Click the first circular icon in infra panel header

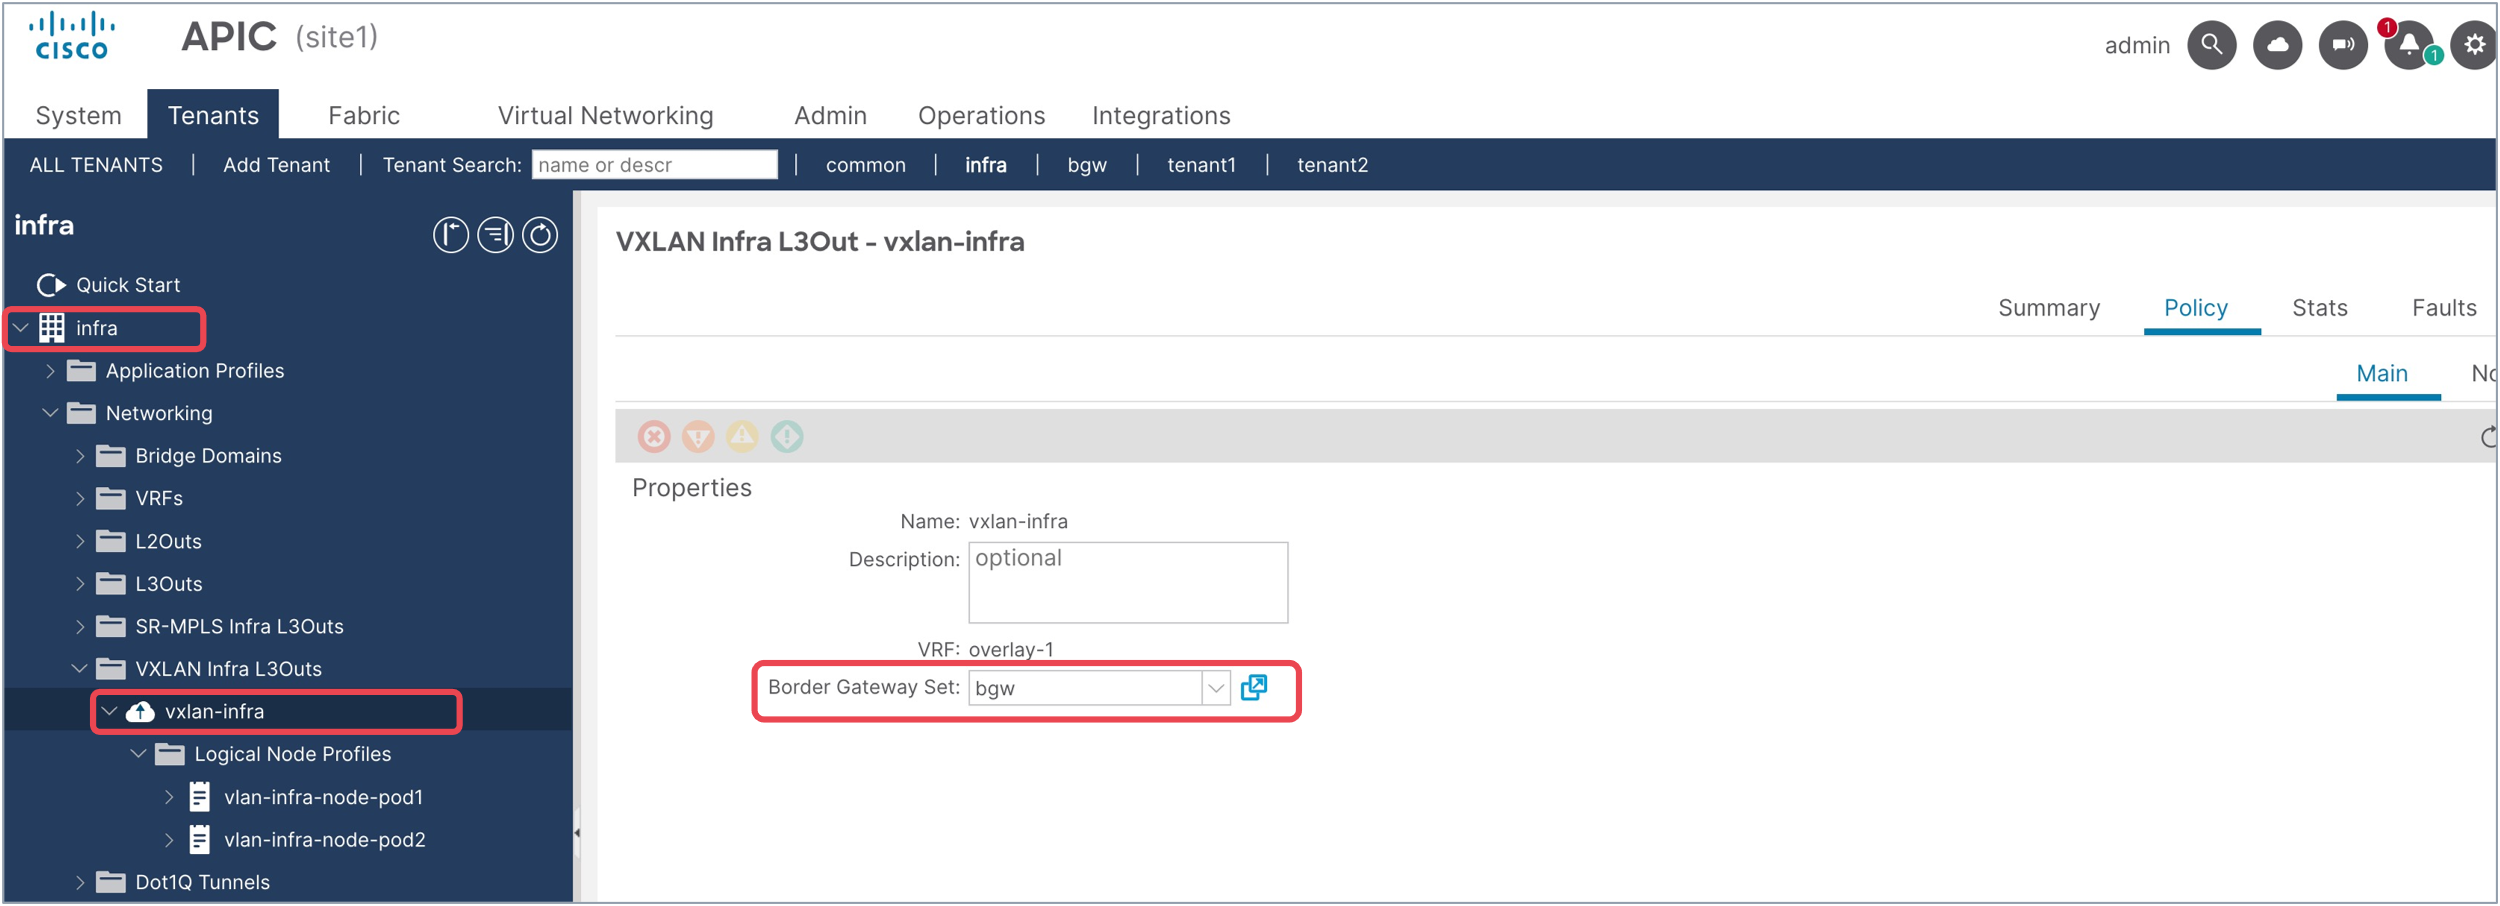451,235
